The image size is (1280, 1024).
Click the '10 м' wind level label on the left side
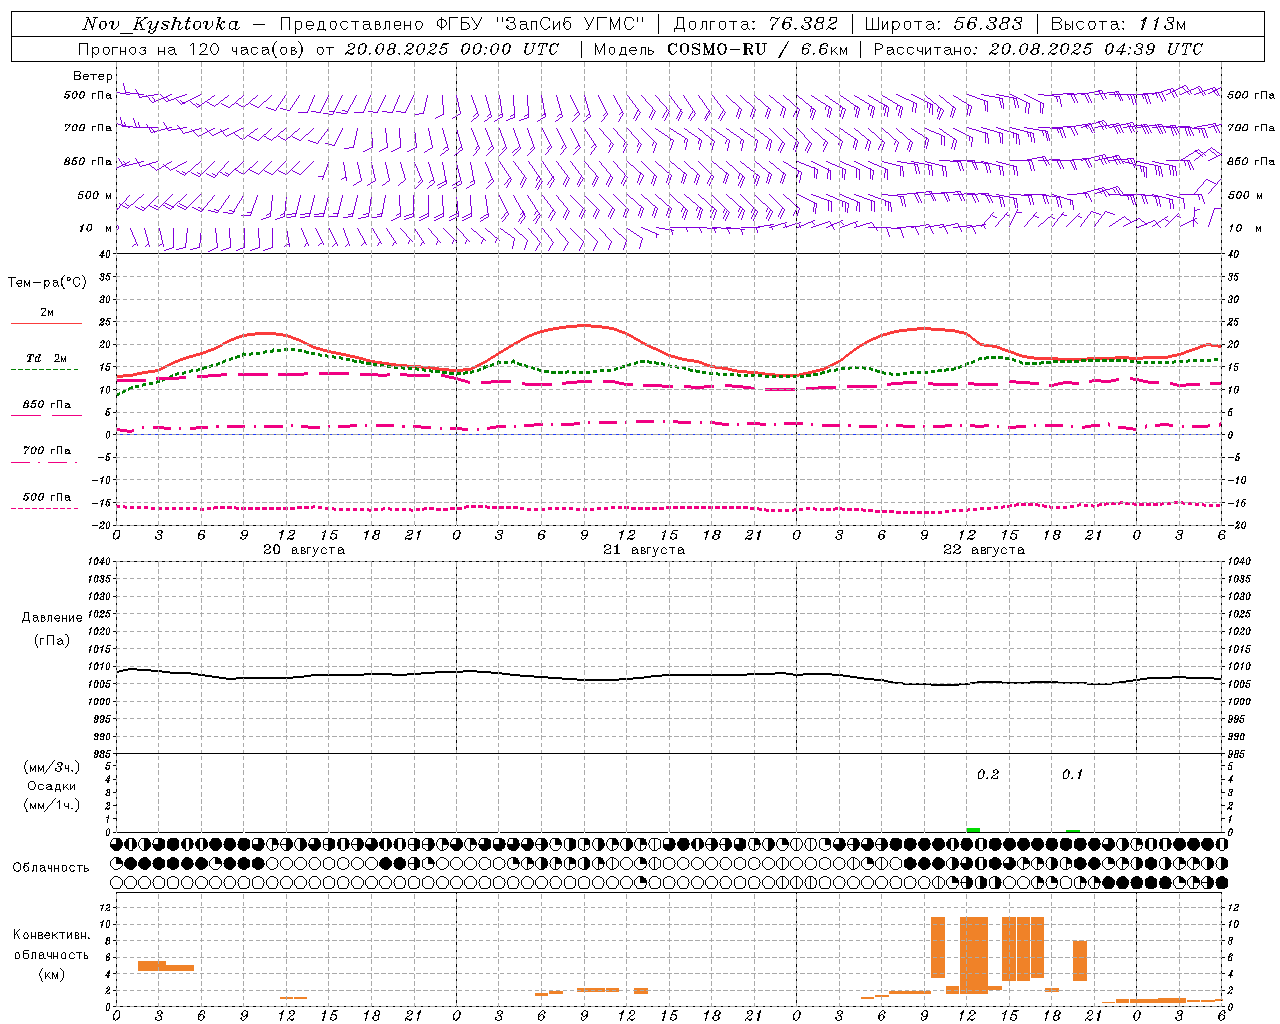[x=96, y=228]
